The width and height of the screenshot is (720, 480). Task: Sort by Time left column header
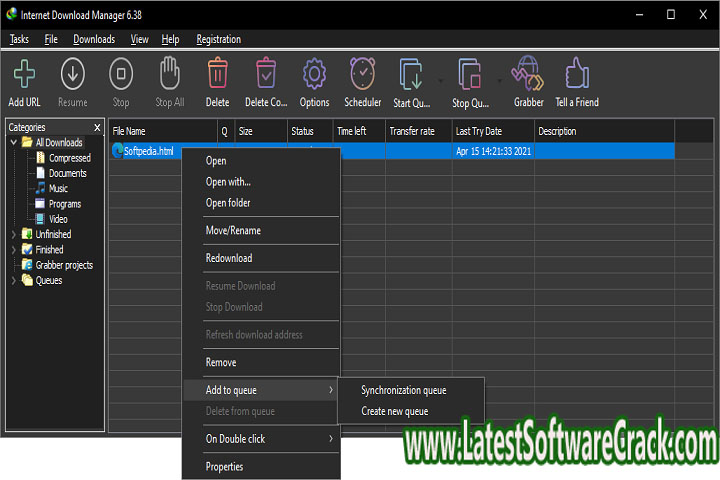359,131
